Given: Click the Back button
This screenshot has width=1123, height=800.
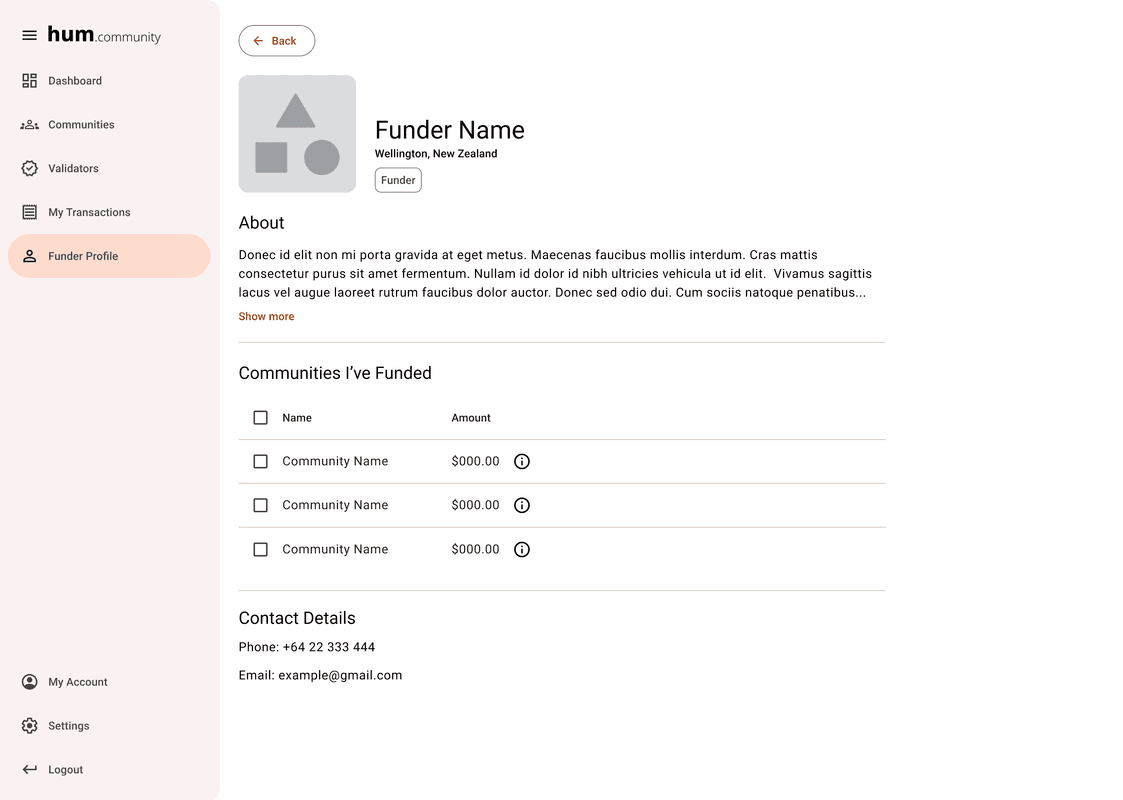Looking at the screenshot, I should 276,41.
